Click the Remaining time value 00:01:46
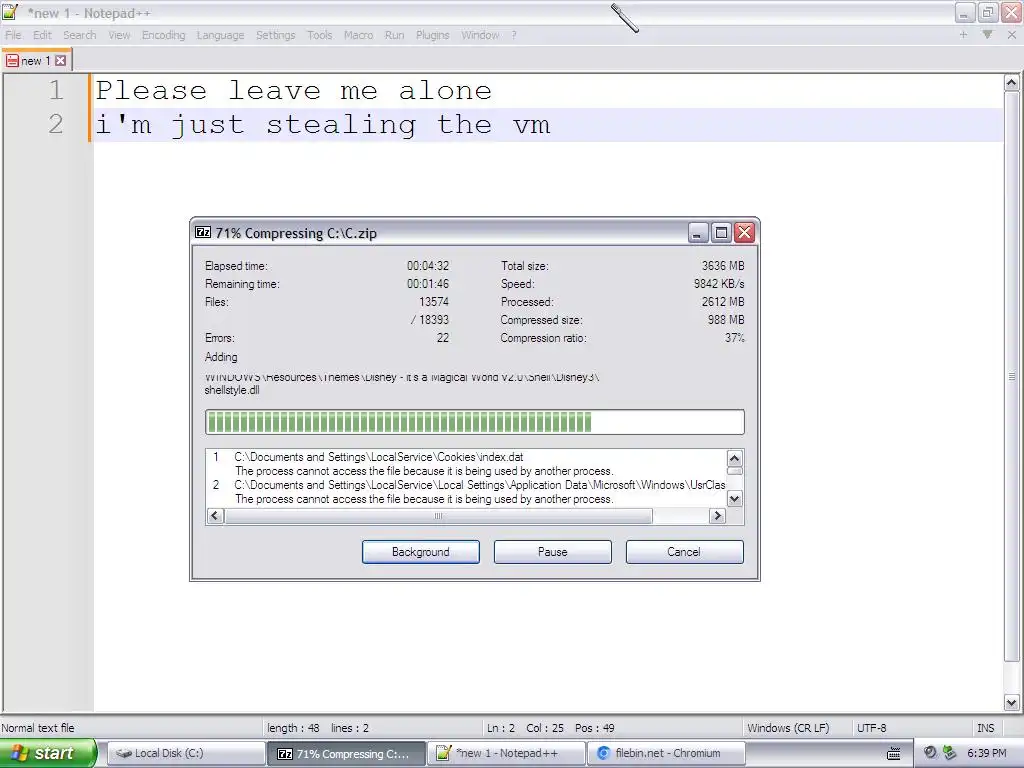 tap(428, 284)
